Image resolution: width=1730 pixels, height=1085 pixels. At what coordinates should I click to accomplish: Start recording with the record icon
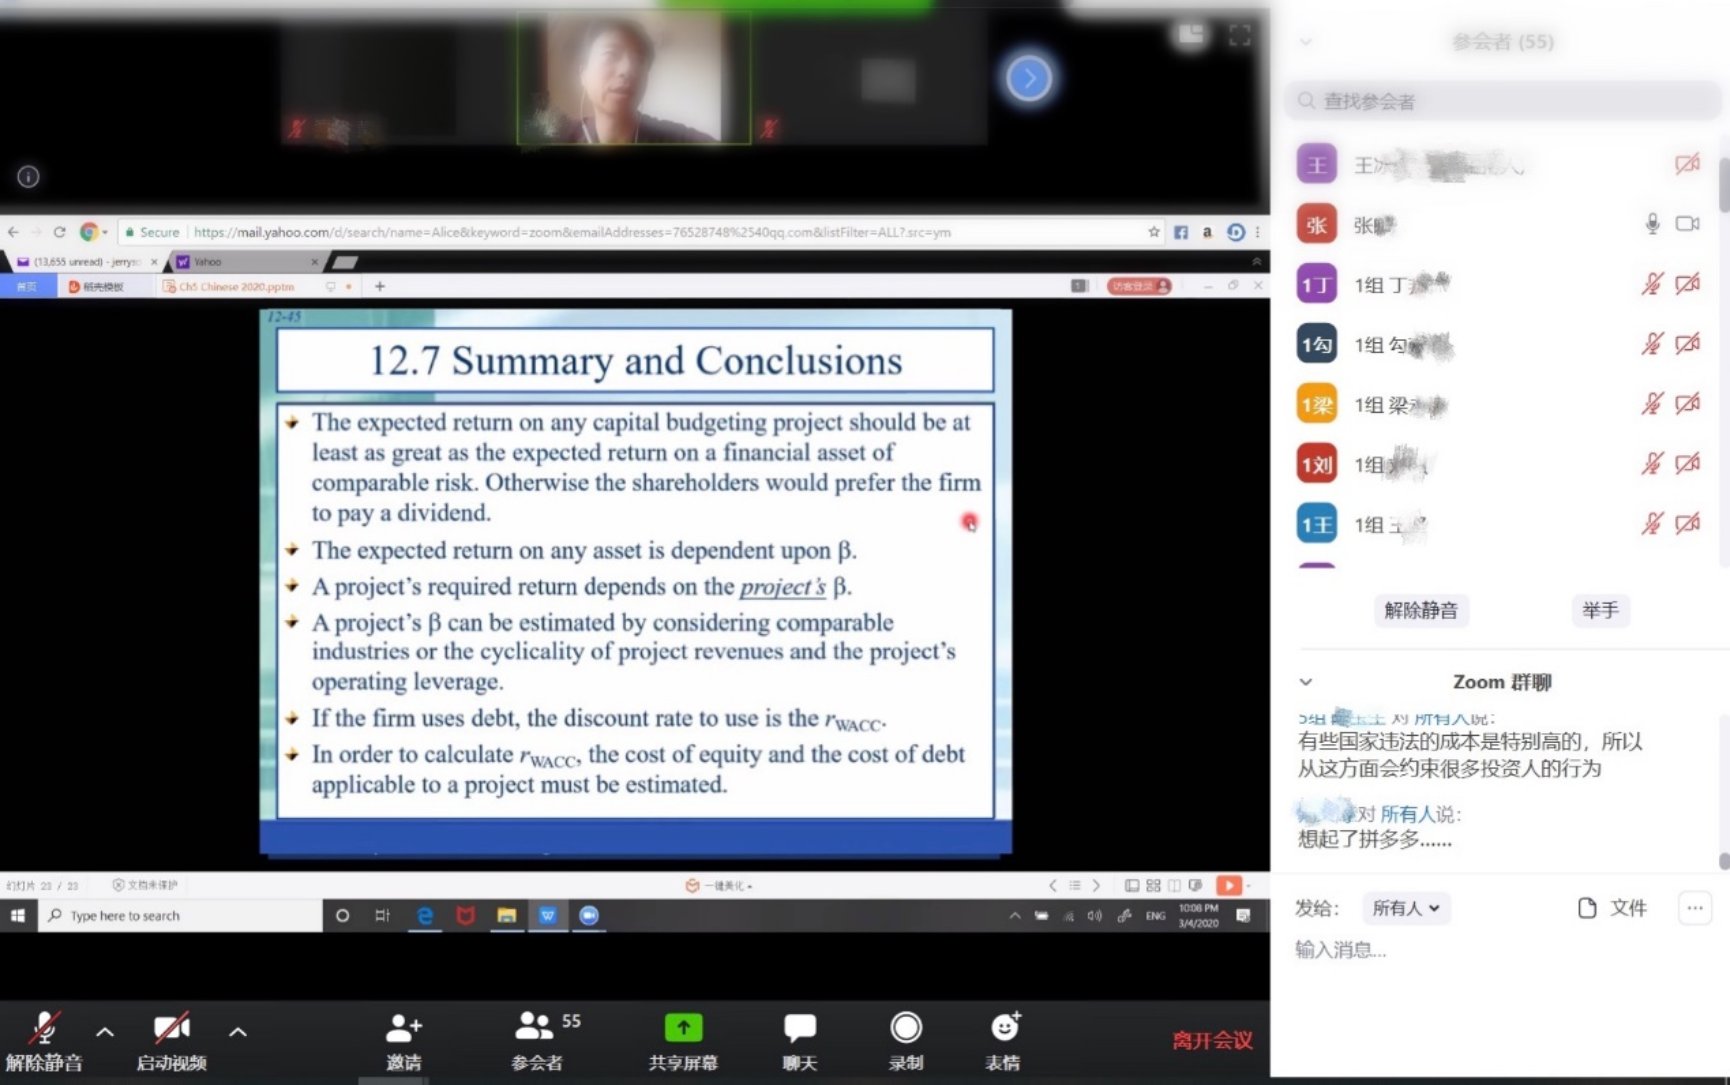(905, 1029)
